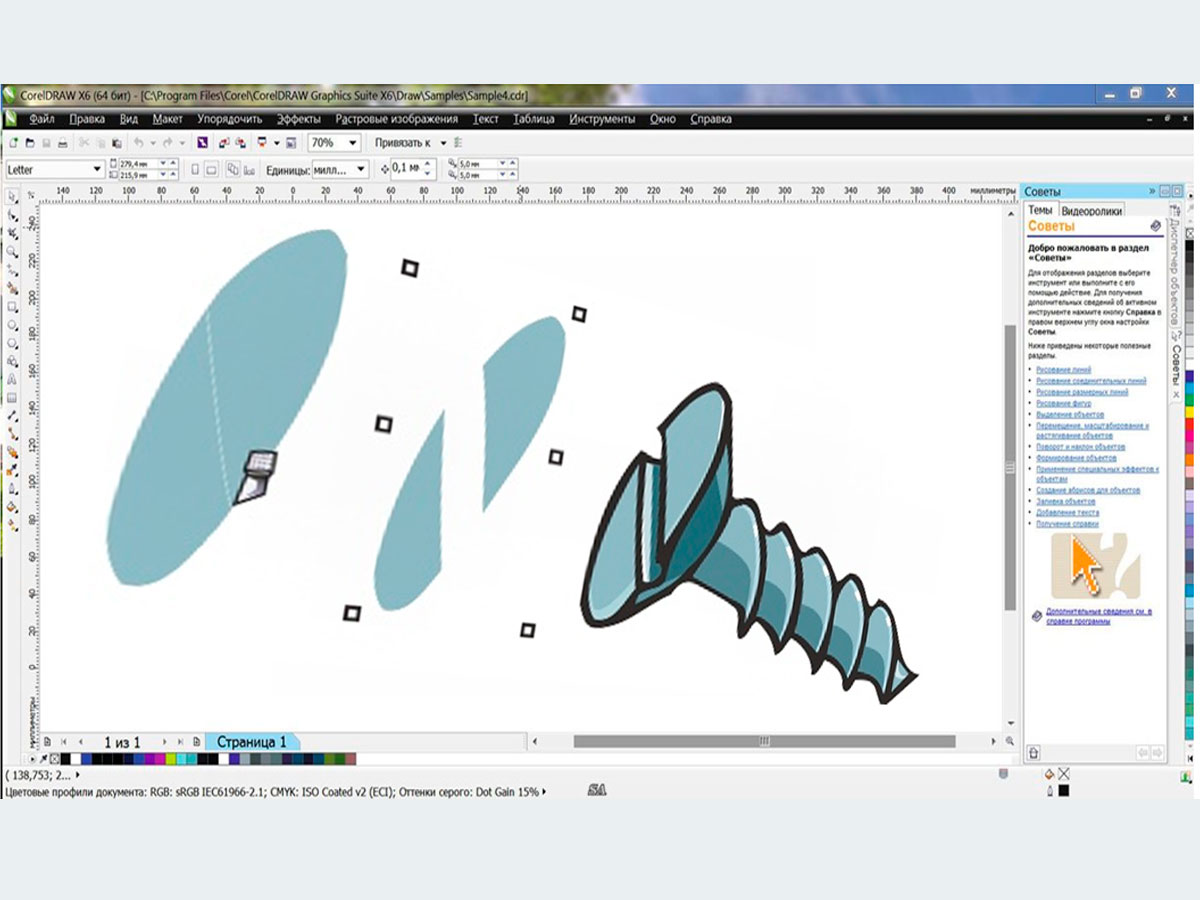The width and height of the screenshot is (1200, 900).
Task: Toggle portrait page orientation
Action: tap(195, 169)
